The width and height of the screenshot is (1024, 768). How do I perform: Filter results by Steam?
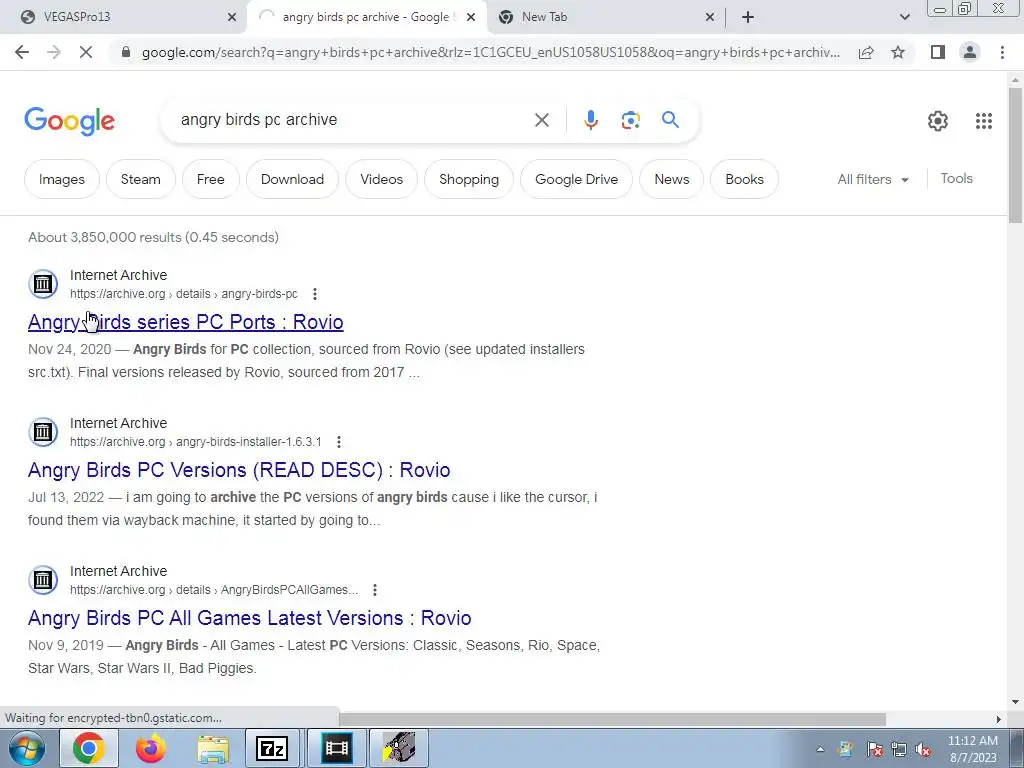coord(140,179)
